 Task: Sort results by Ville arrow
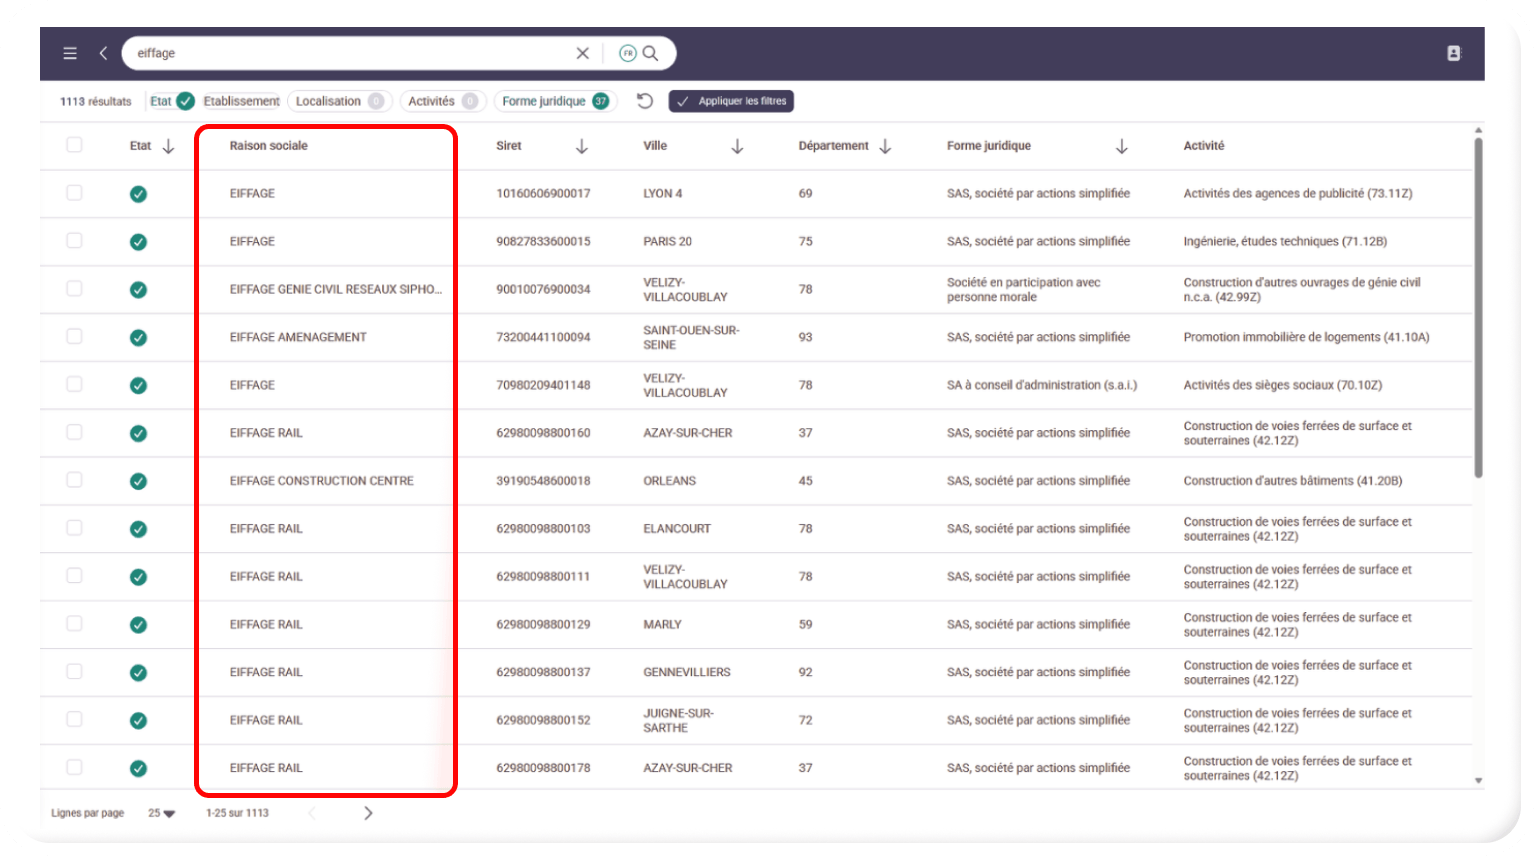click(x=737, y=146)
